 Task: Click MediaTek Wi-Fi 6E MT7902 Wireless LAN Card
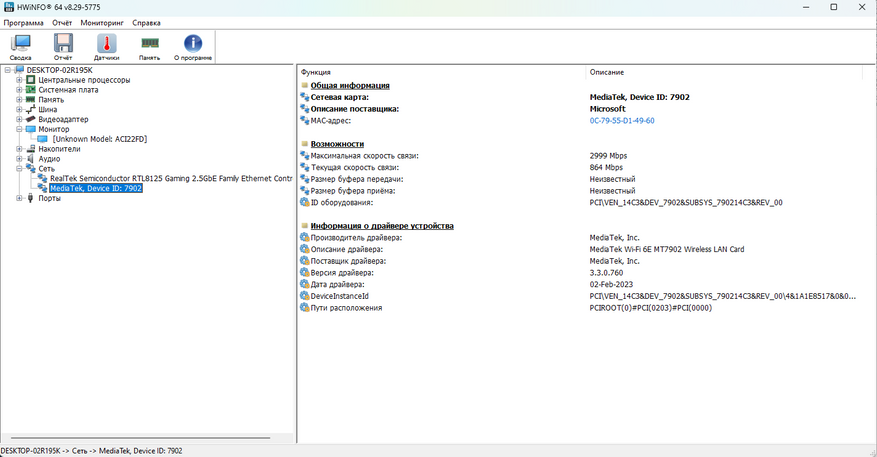tap(667, 249)
